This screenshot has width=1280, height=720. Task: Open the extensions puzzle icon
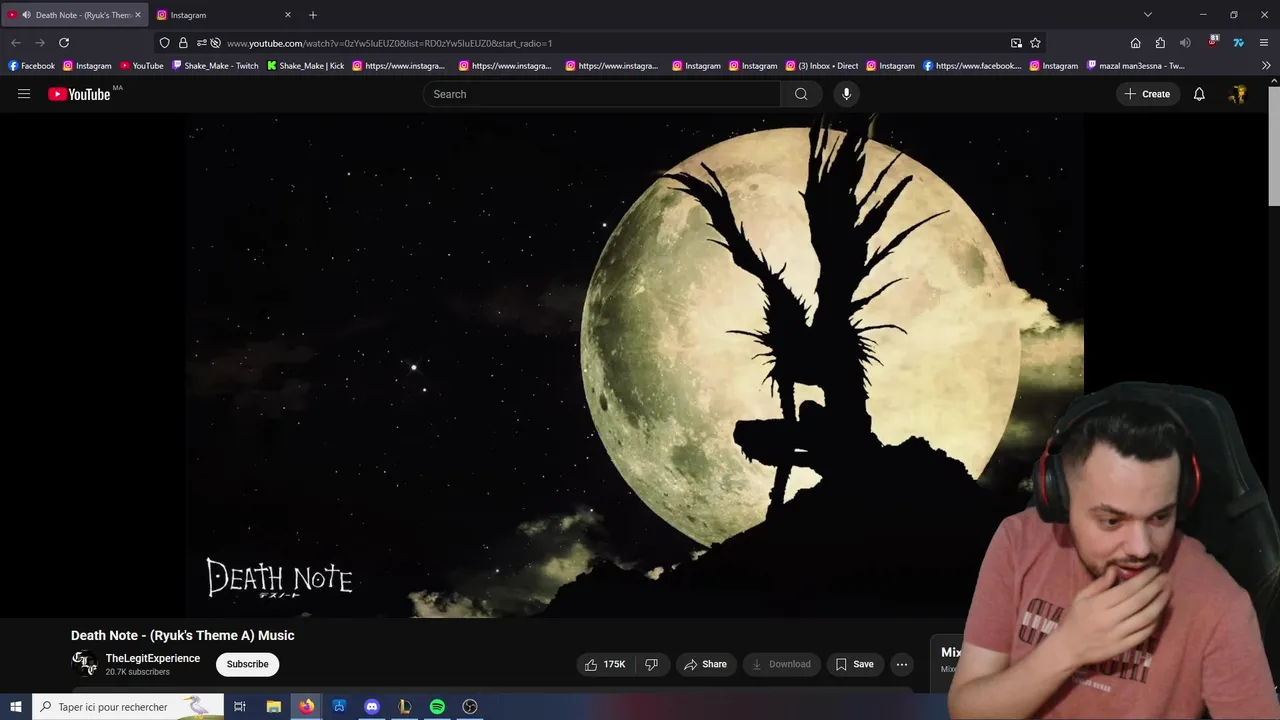pos(1160,43)
